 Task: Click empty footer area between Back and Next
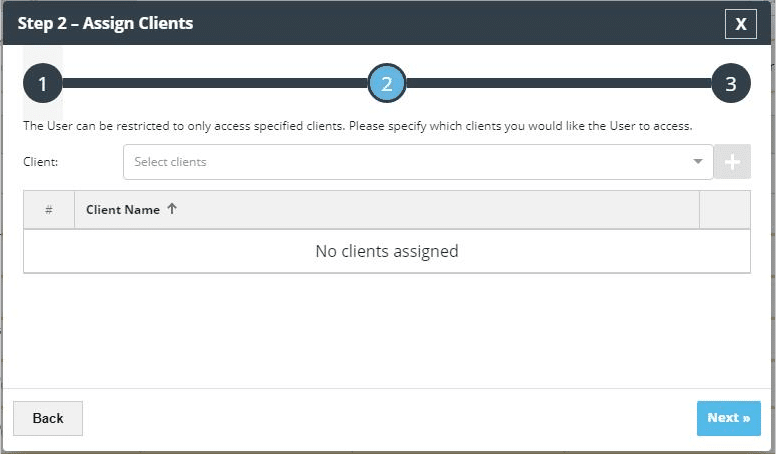point(390,418)
